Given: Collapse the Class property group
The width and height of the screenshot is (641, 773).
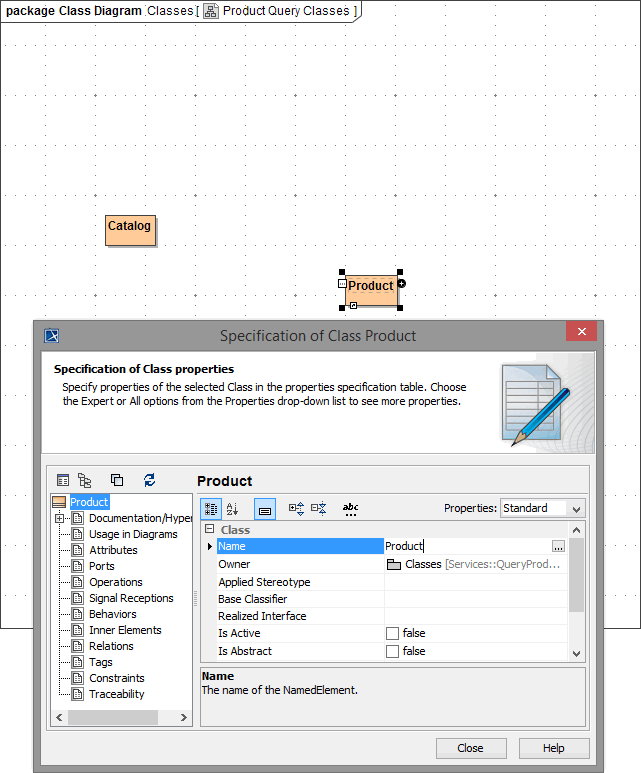Looking at the screenshot, I should point(210,529).
